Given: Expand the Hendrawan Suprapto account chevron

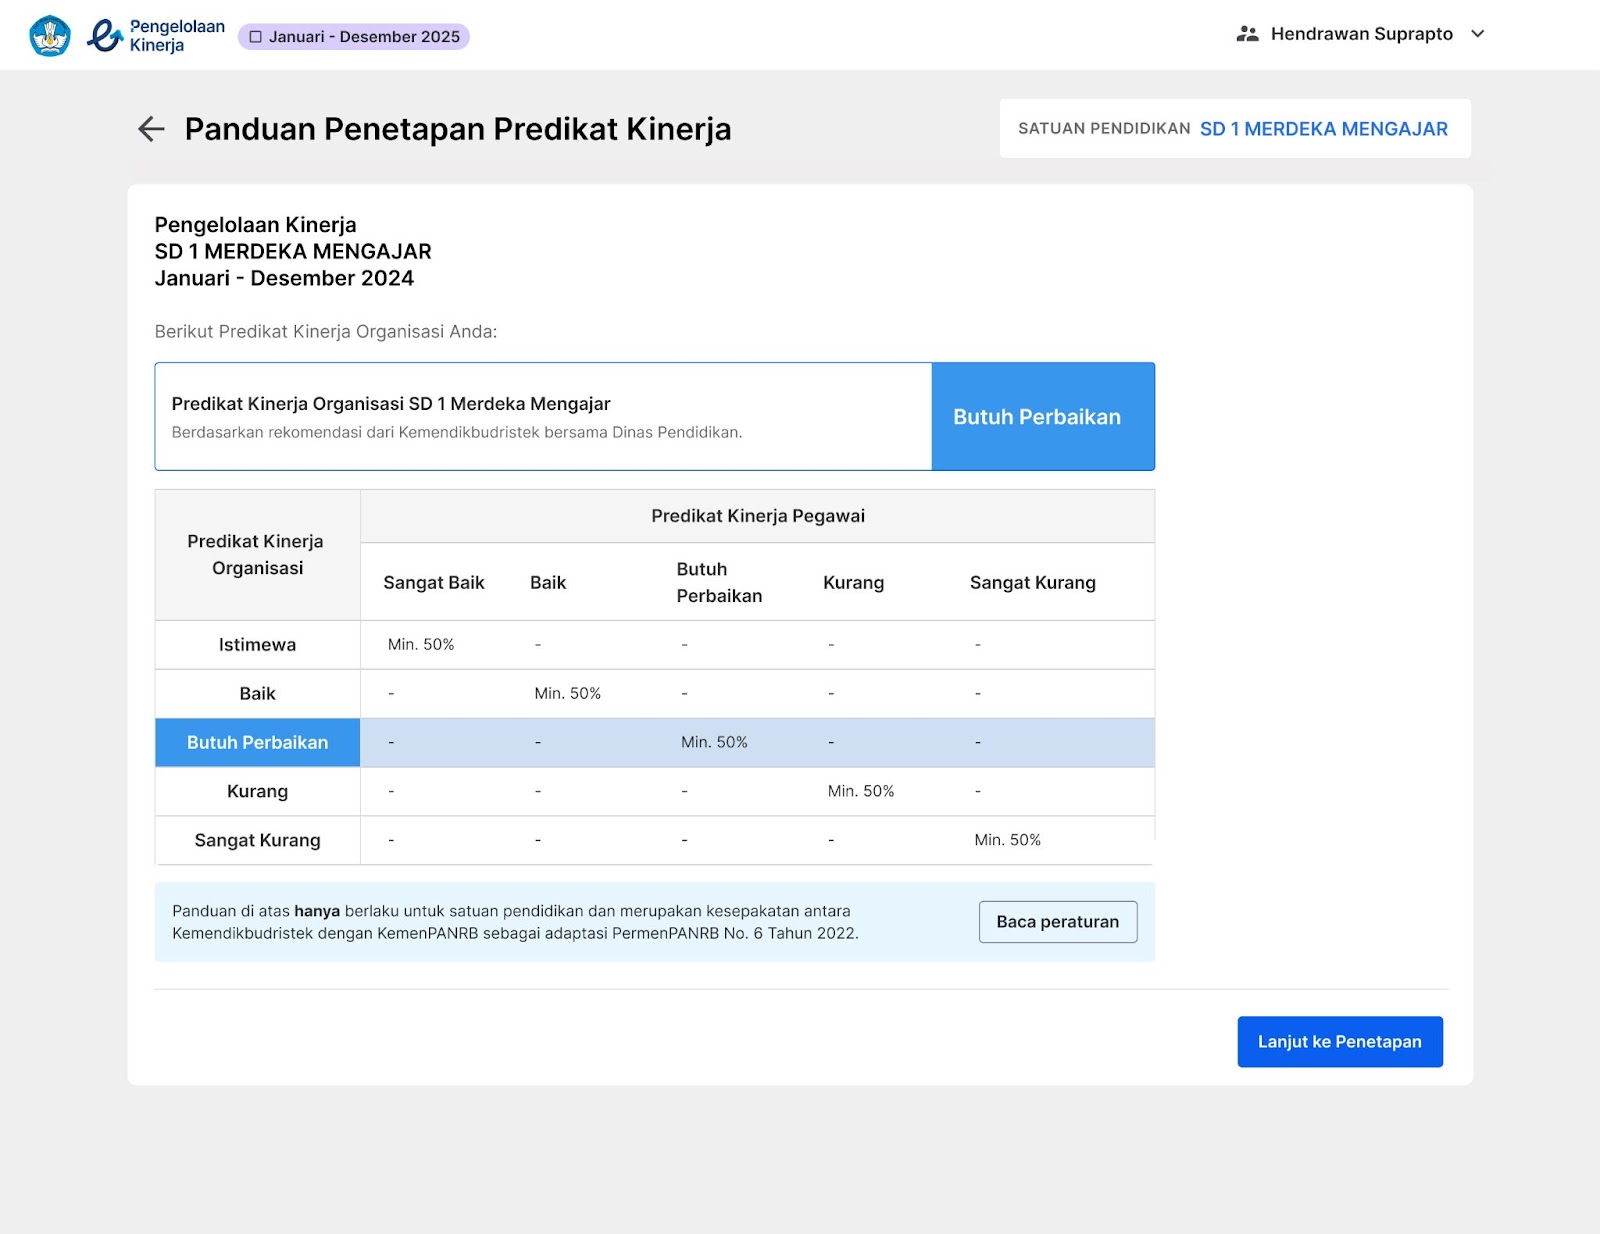Looking at the screenshot, I should pyautogui.click(x=1478, y=34).
